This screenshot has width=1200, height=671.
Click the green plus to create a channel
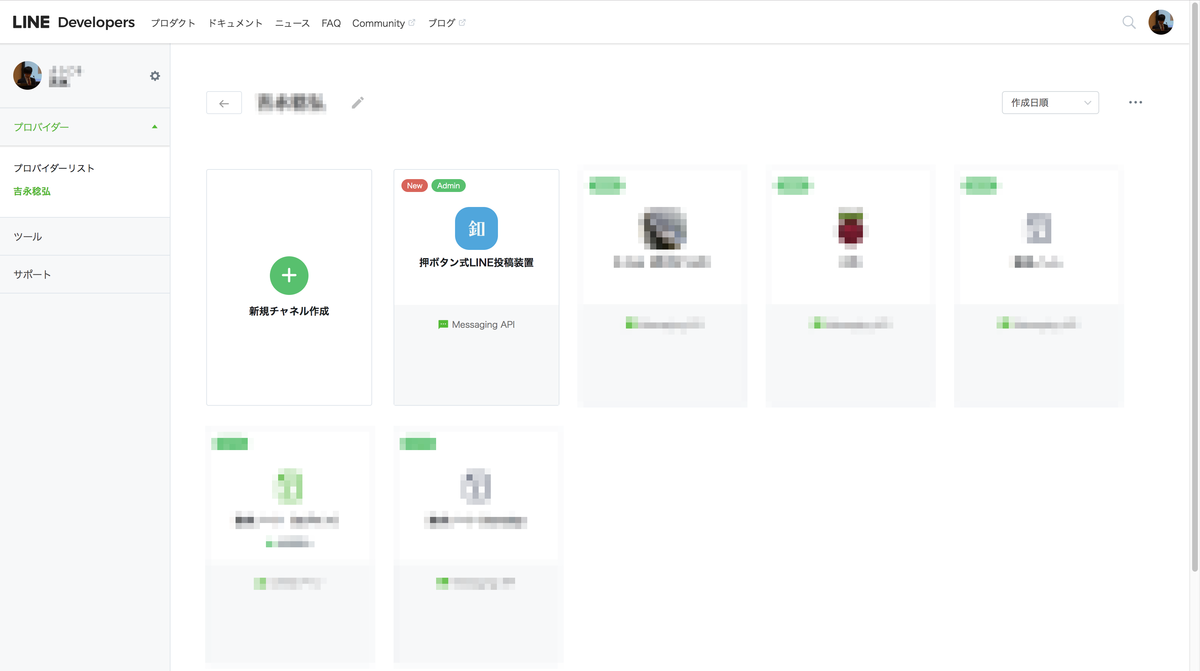(x=288, y=275)
